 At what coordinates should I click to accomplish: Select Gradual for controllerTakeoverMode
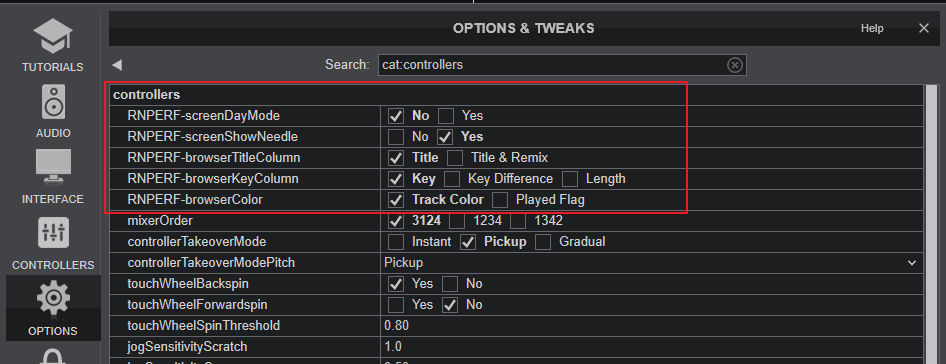click(x=543, y=242)
